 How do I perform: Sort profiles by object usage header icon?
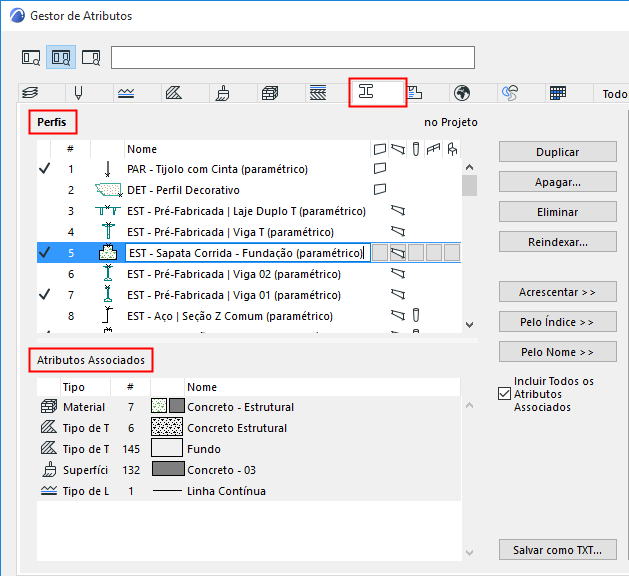(x=452, y=149)
